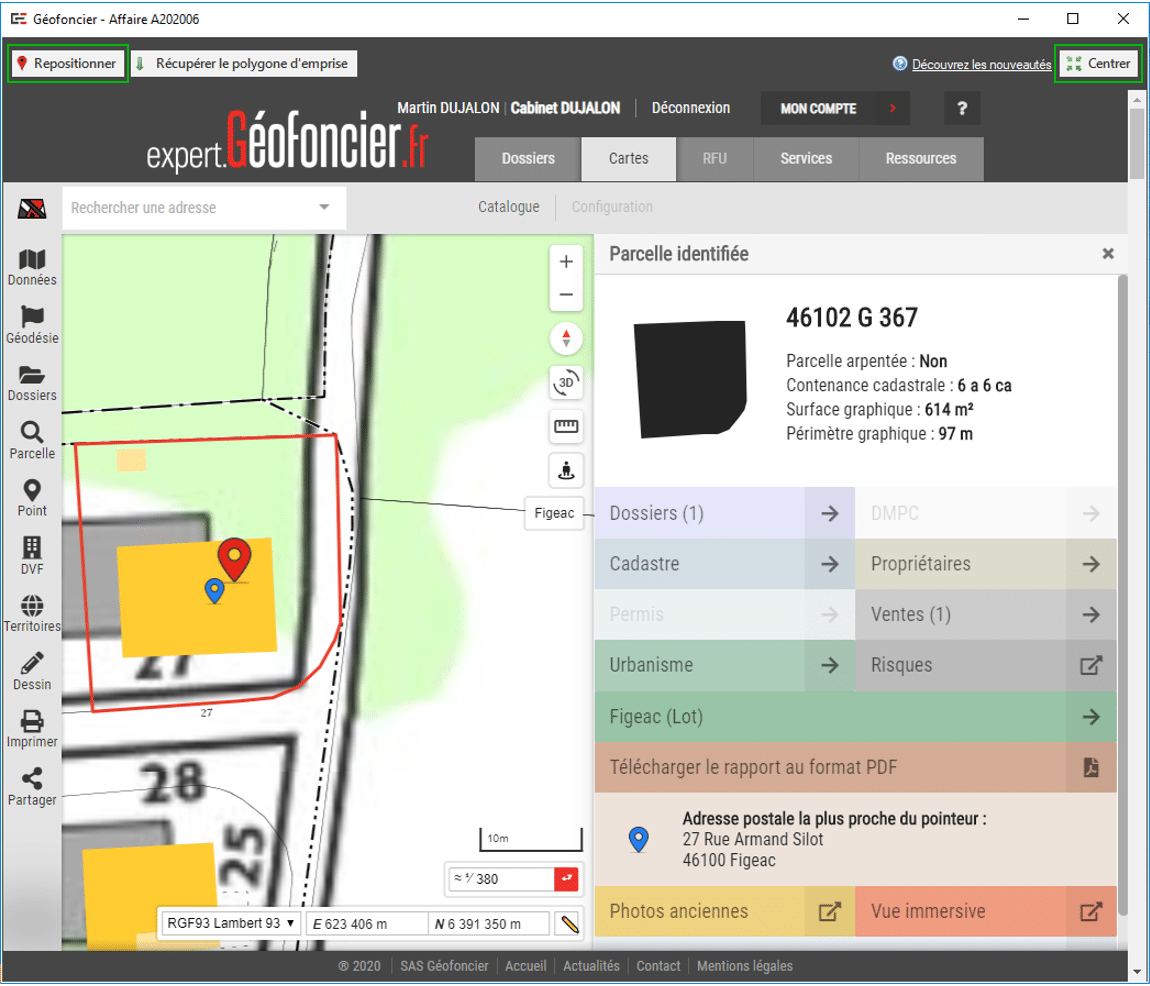The width and height of the screenshot is (1150, 986).
Task: Select the Géodésie flag tool
Action: 32,325
